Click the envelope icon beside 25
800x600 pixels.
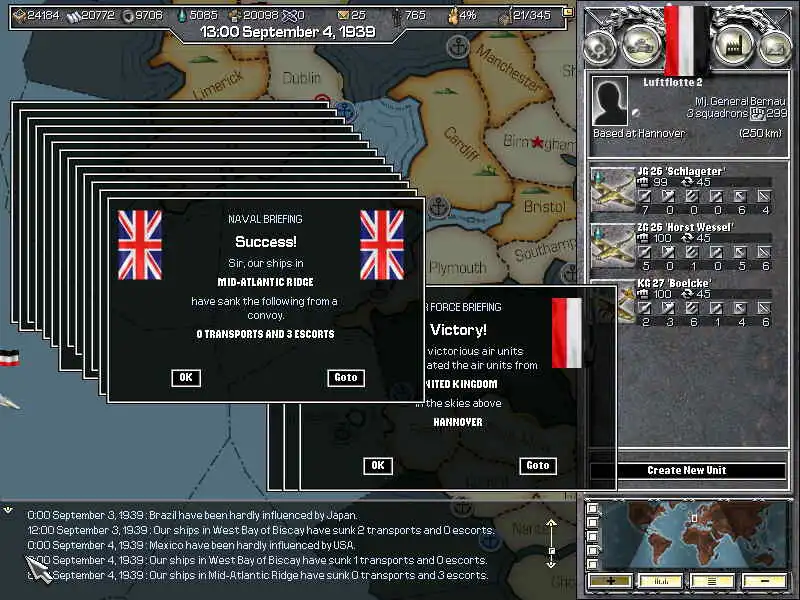coord(344,15)
